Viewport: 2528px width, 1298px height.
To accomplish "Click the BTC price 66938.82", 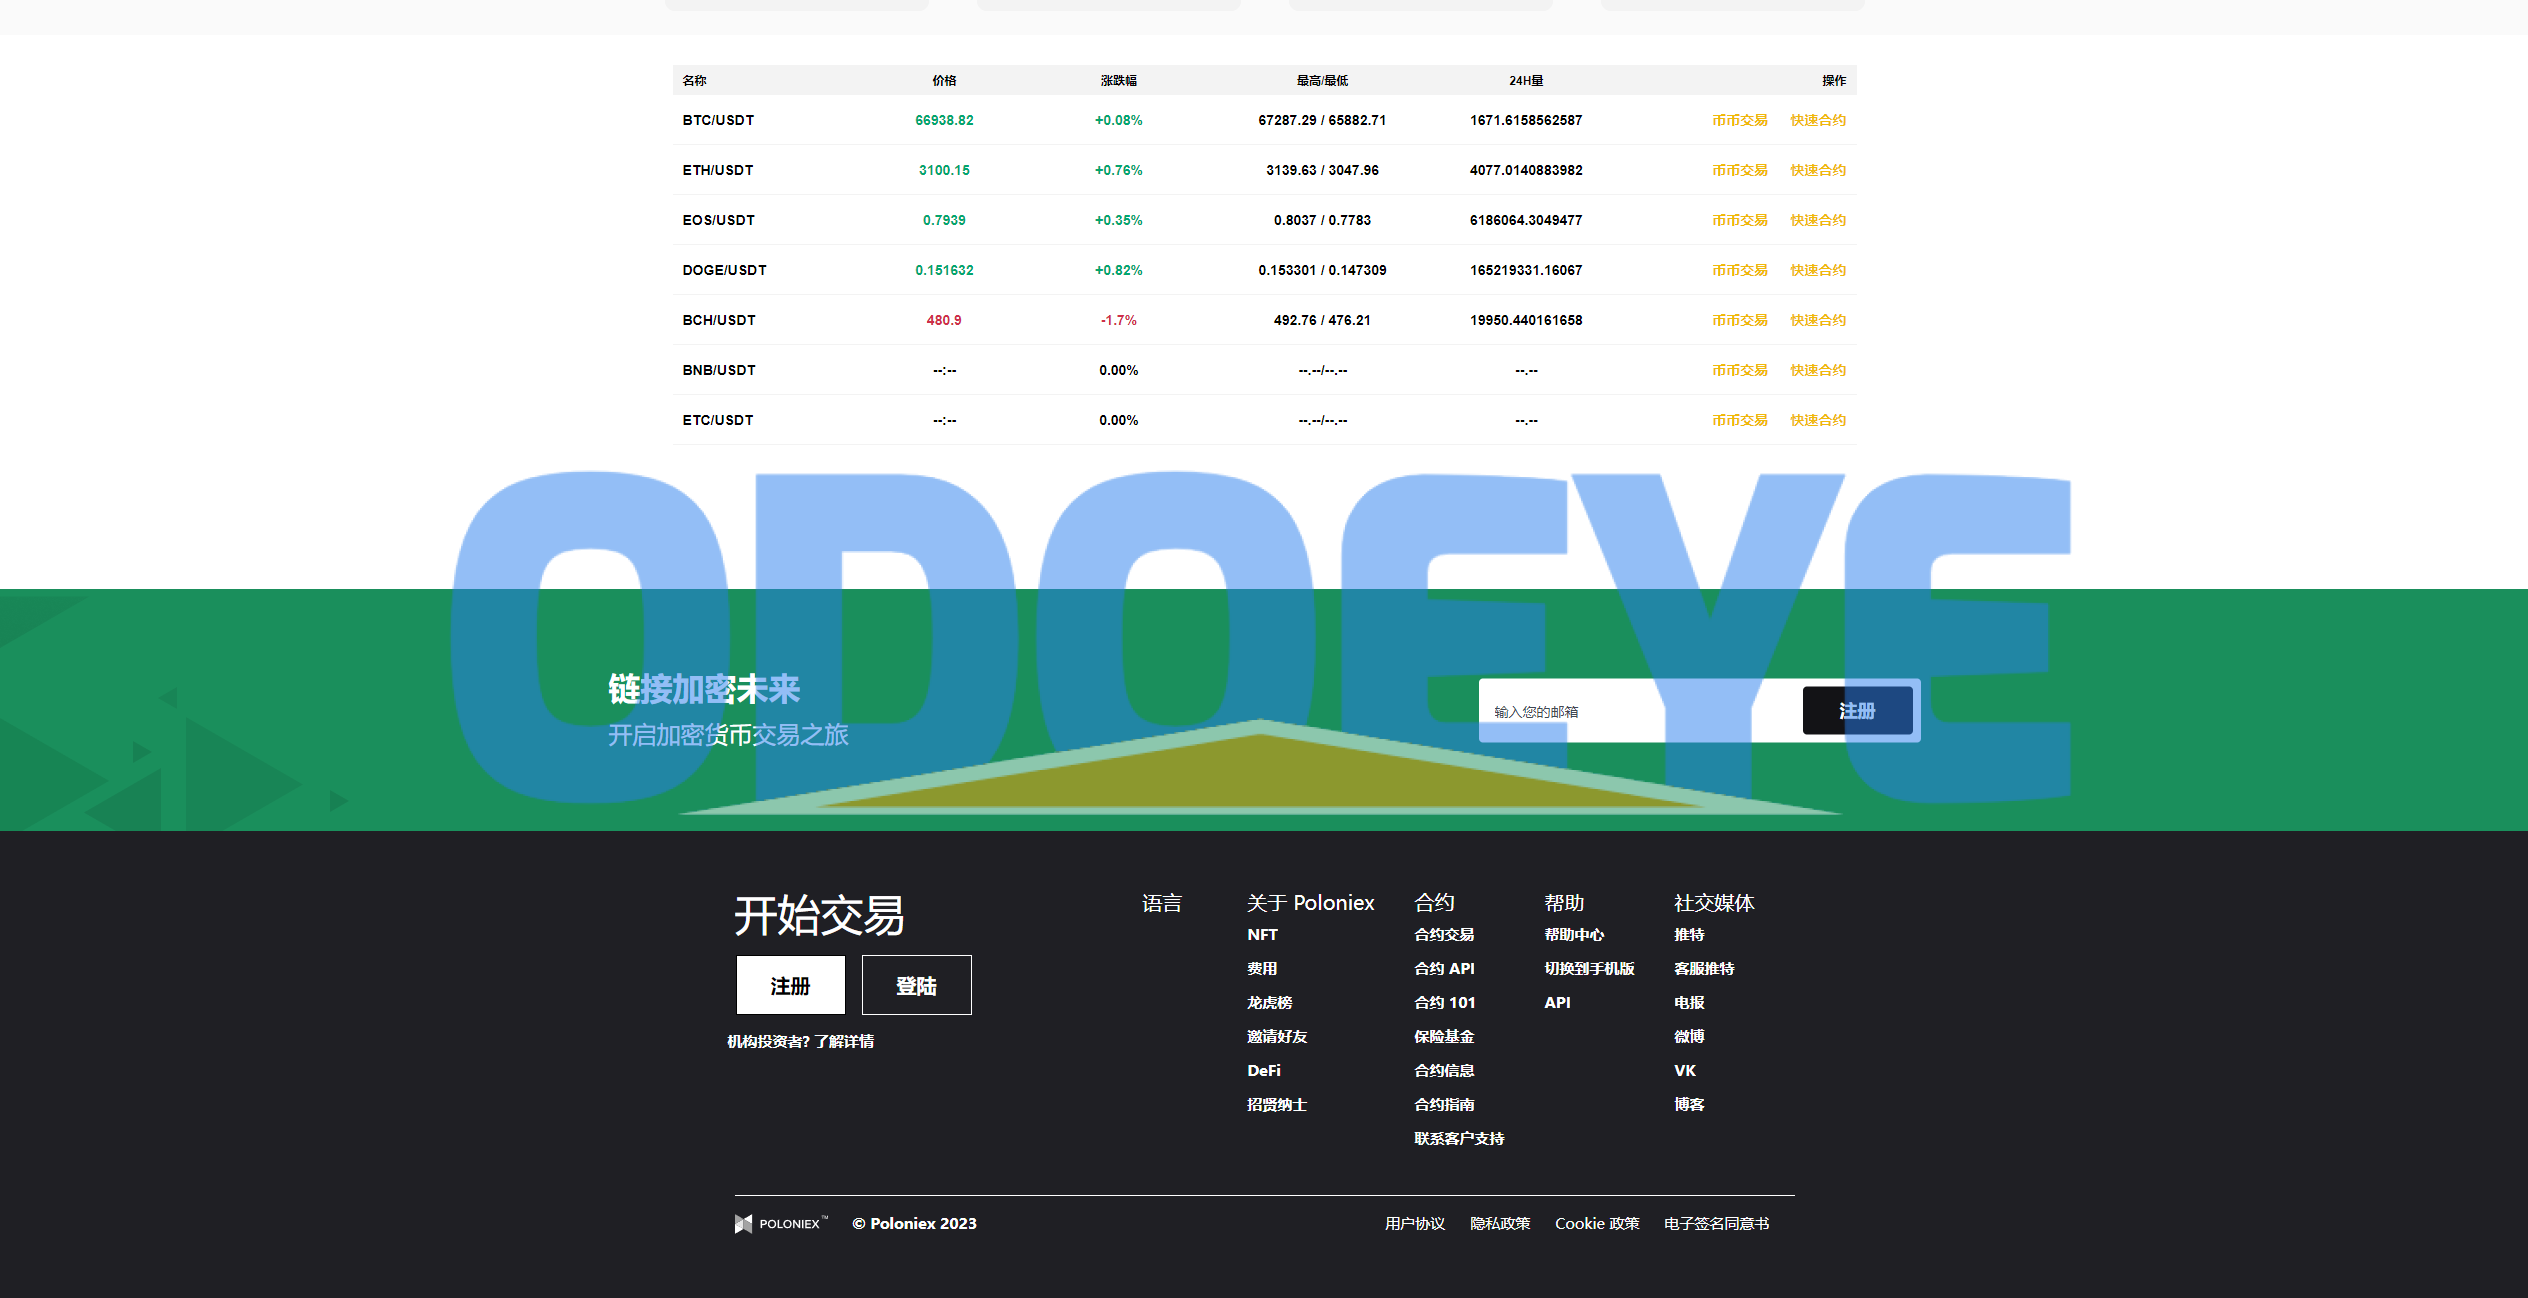I will (944, 120).
